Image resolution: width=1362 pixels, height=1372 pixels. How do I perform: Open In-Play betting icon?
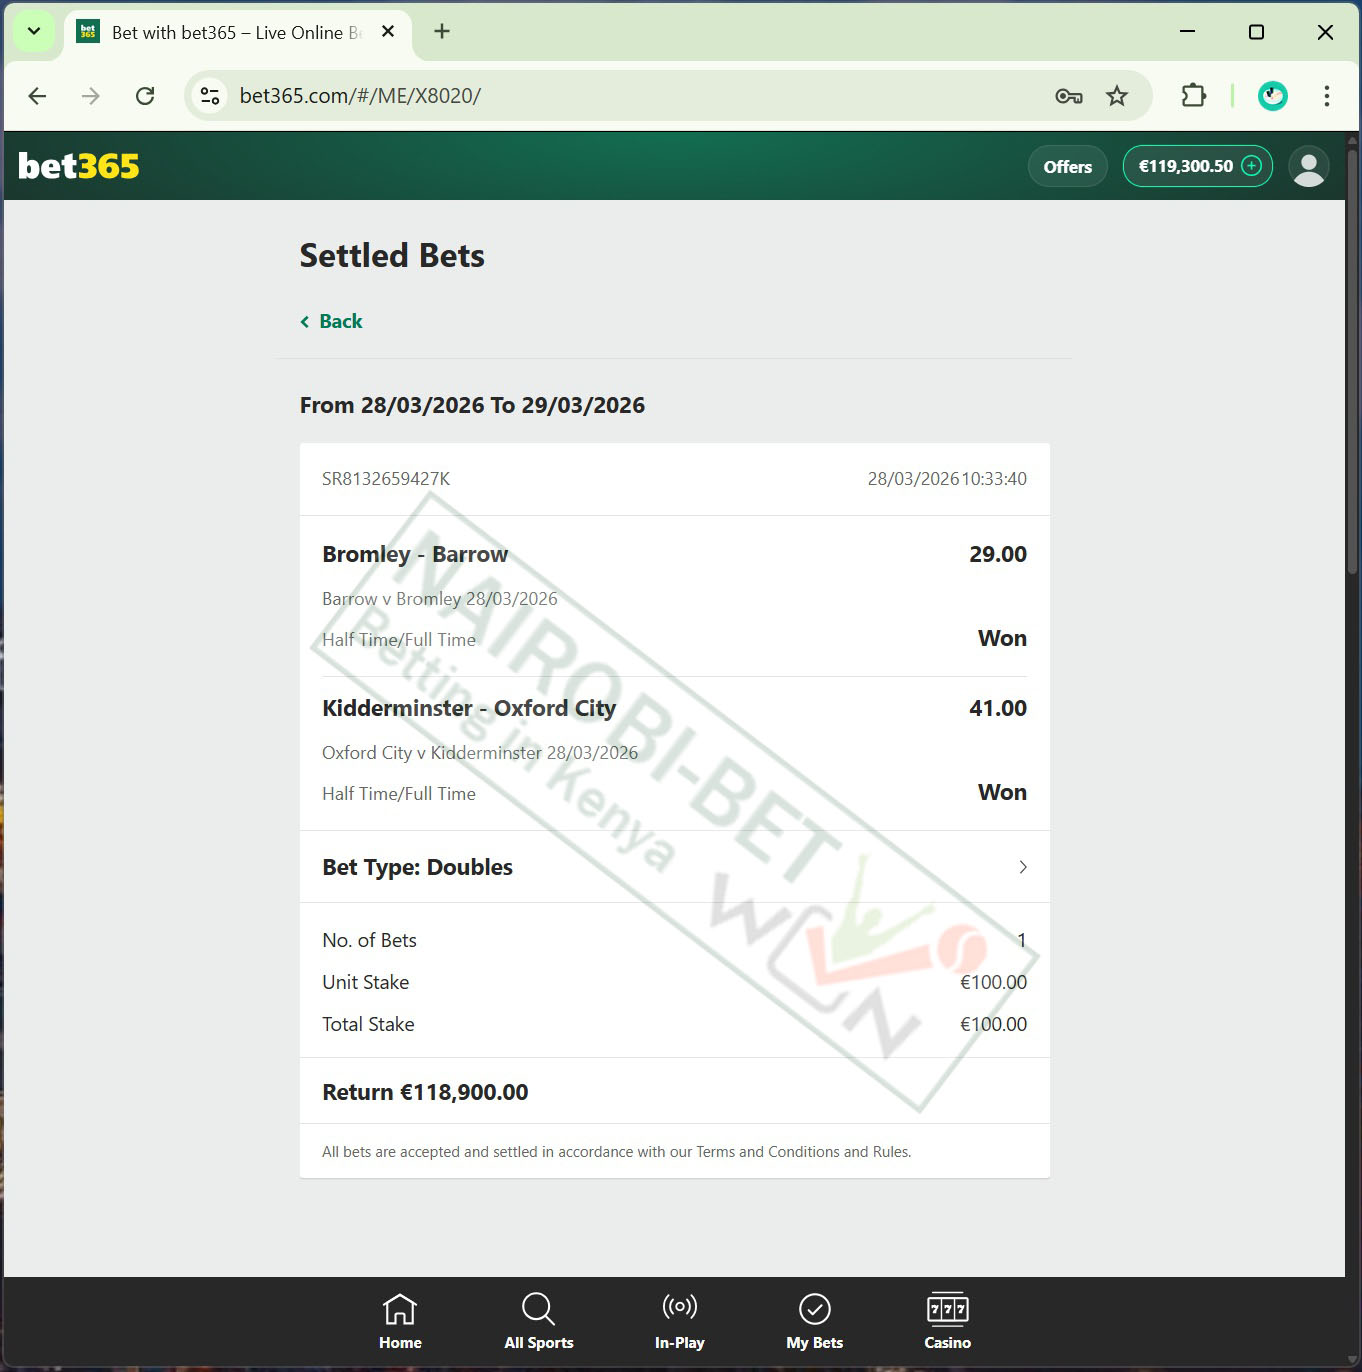coord(679,1308)
